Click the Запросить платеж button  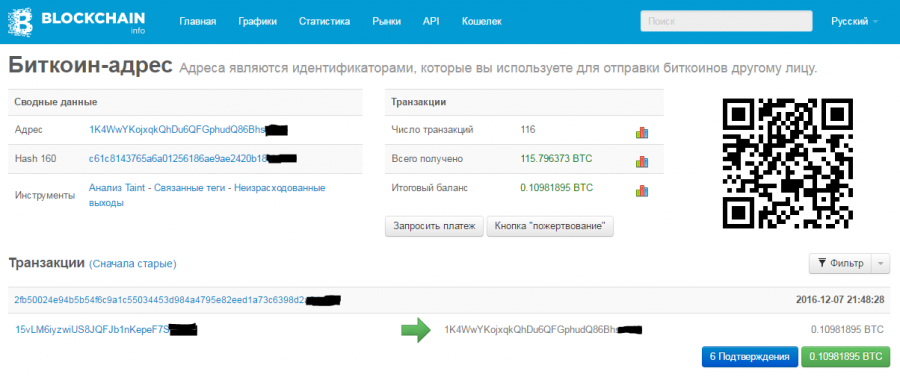coord(435,226)
